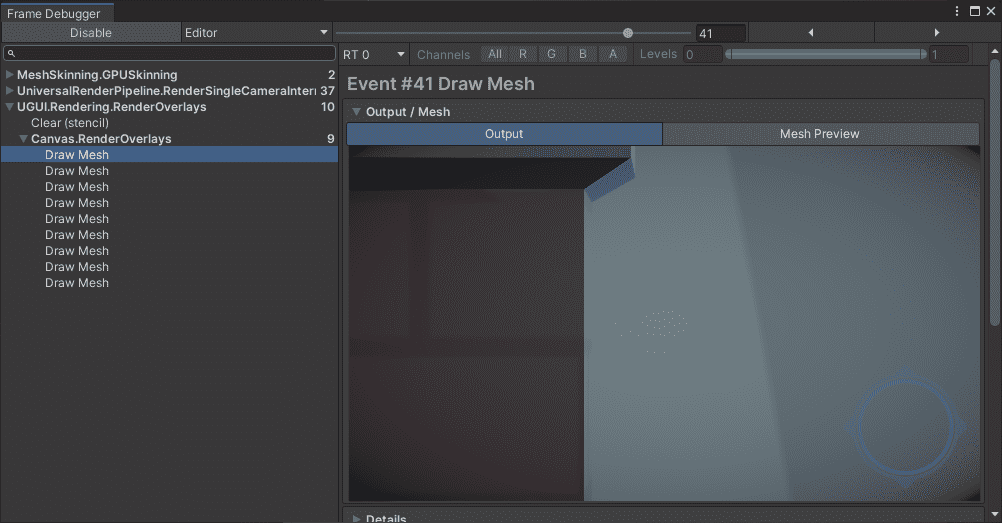Image resolution: width=1002 pixels, height=523 pixels.
Task: Click the Event #41 Draw Mesh heading
Action: coord(441,84)
